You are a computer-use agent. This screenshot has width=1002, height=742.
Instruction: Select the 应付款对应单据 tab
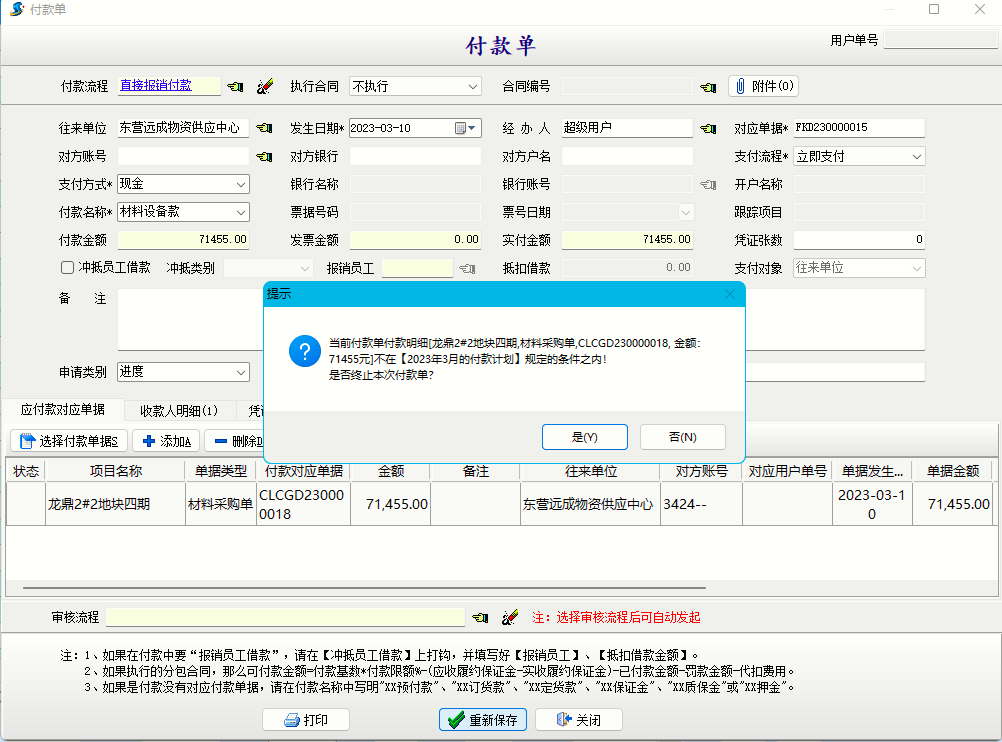(x=63, y=410)
